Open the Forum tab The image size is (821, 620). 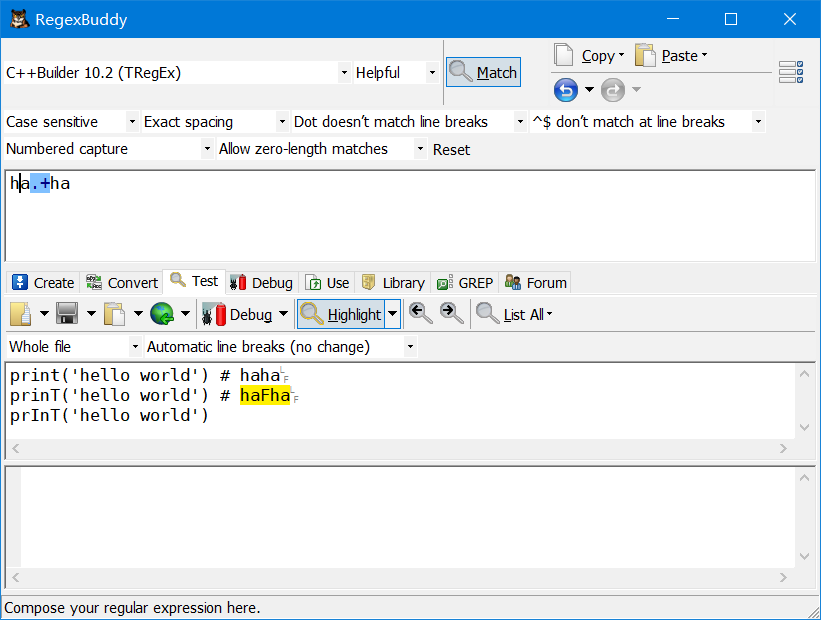tap(536, 283)
